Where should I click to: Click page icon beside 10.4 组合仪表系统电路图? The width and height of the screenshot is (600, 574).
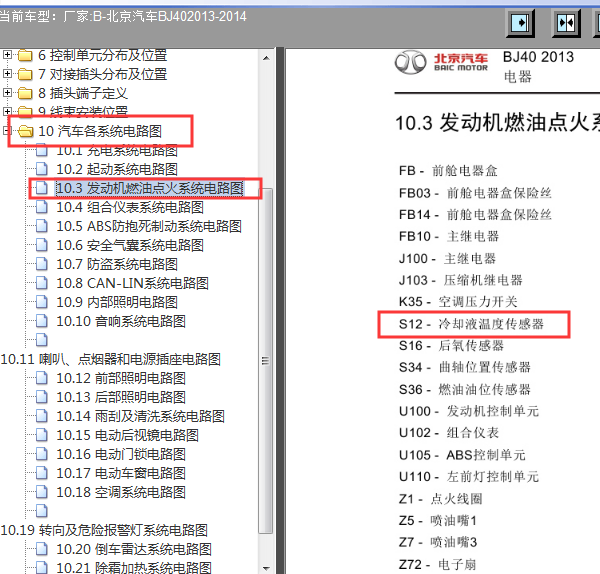42,207
